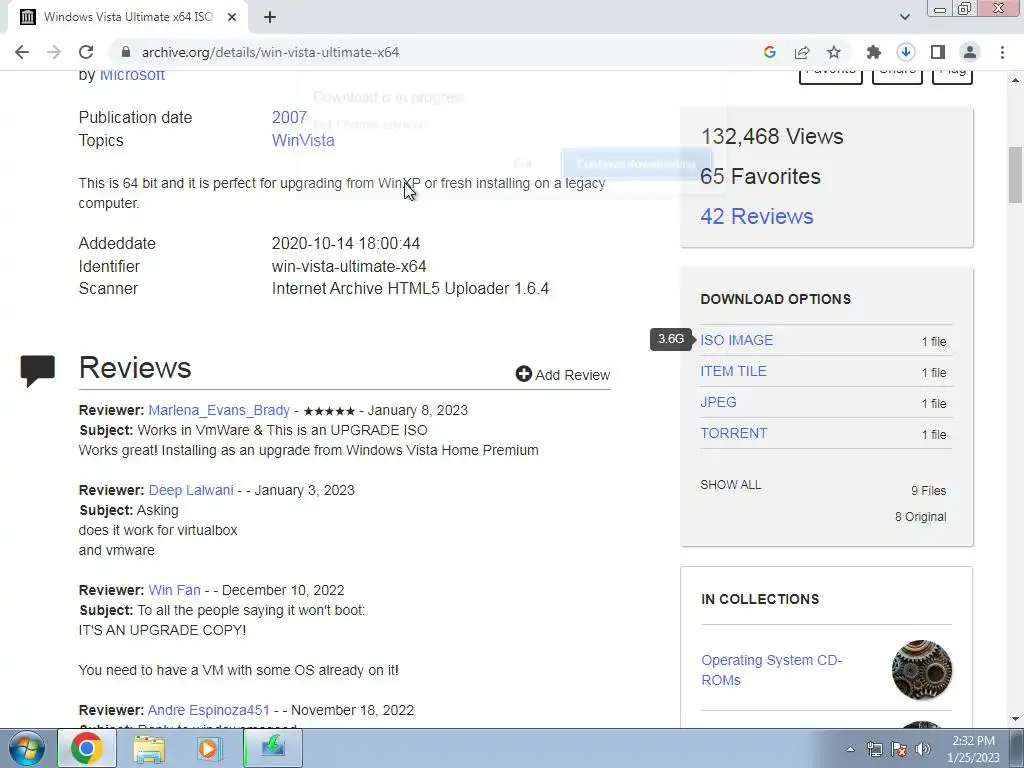Open the WinVista topic link
The image size is (1024, 768).
coord(303,140)
